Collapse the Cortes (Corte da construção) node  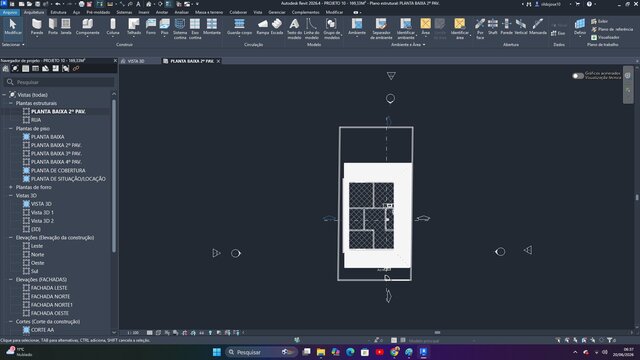pyautogui.click(x=11, y=322)
